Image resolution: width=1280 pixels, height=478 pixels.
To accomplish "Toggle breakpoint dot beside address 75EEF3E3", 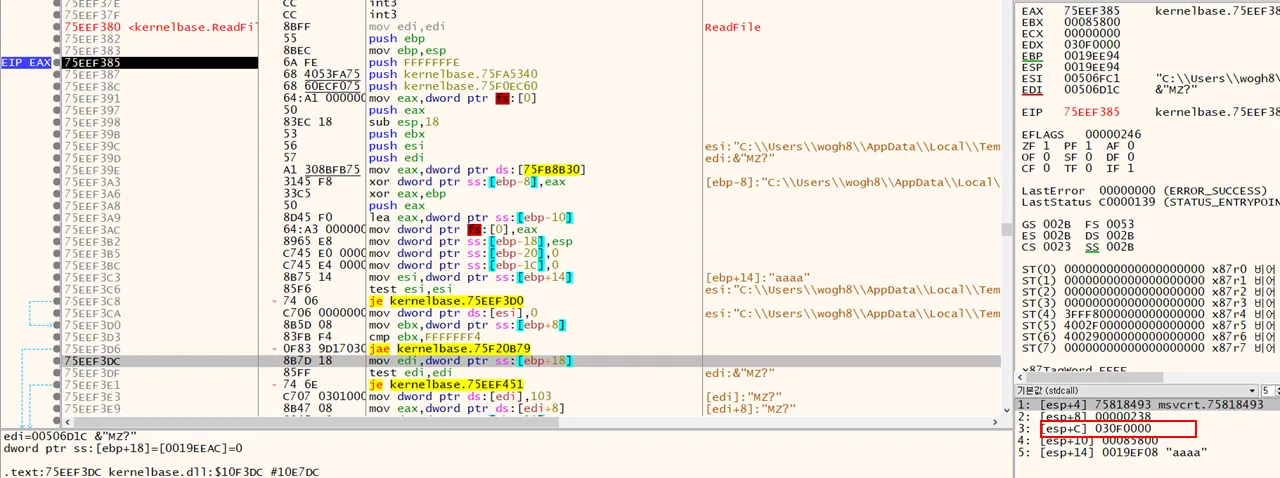I will [58, 397].
